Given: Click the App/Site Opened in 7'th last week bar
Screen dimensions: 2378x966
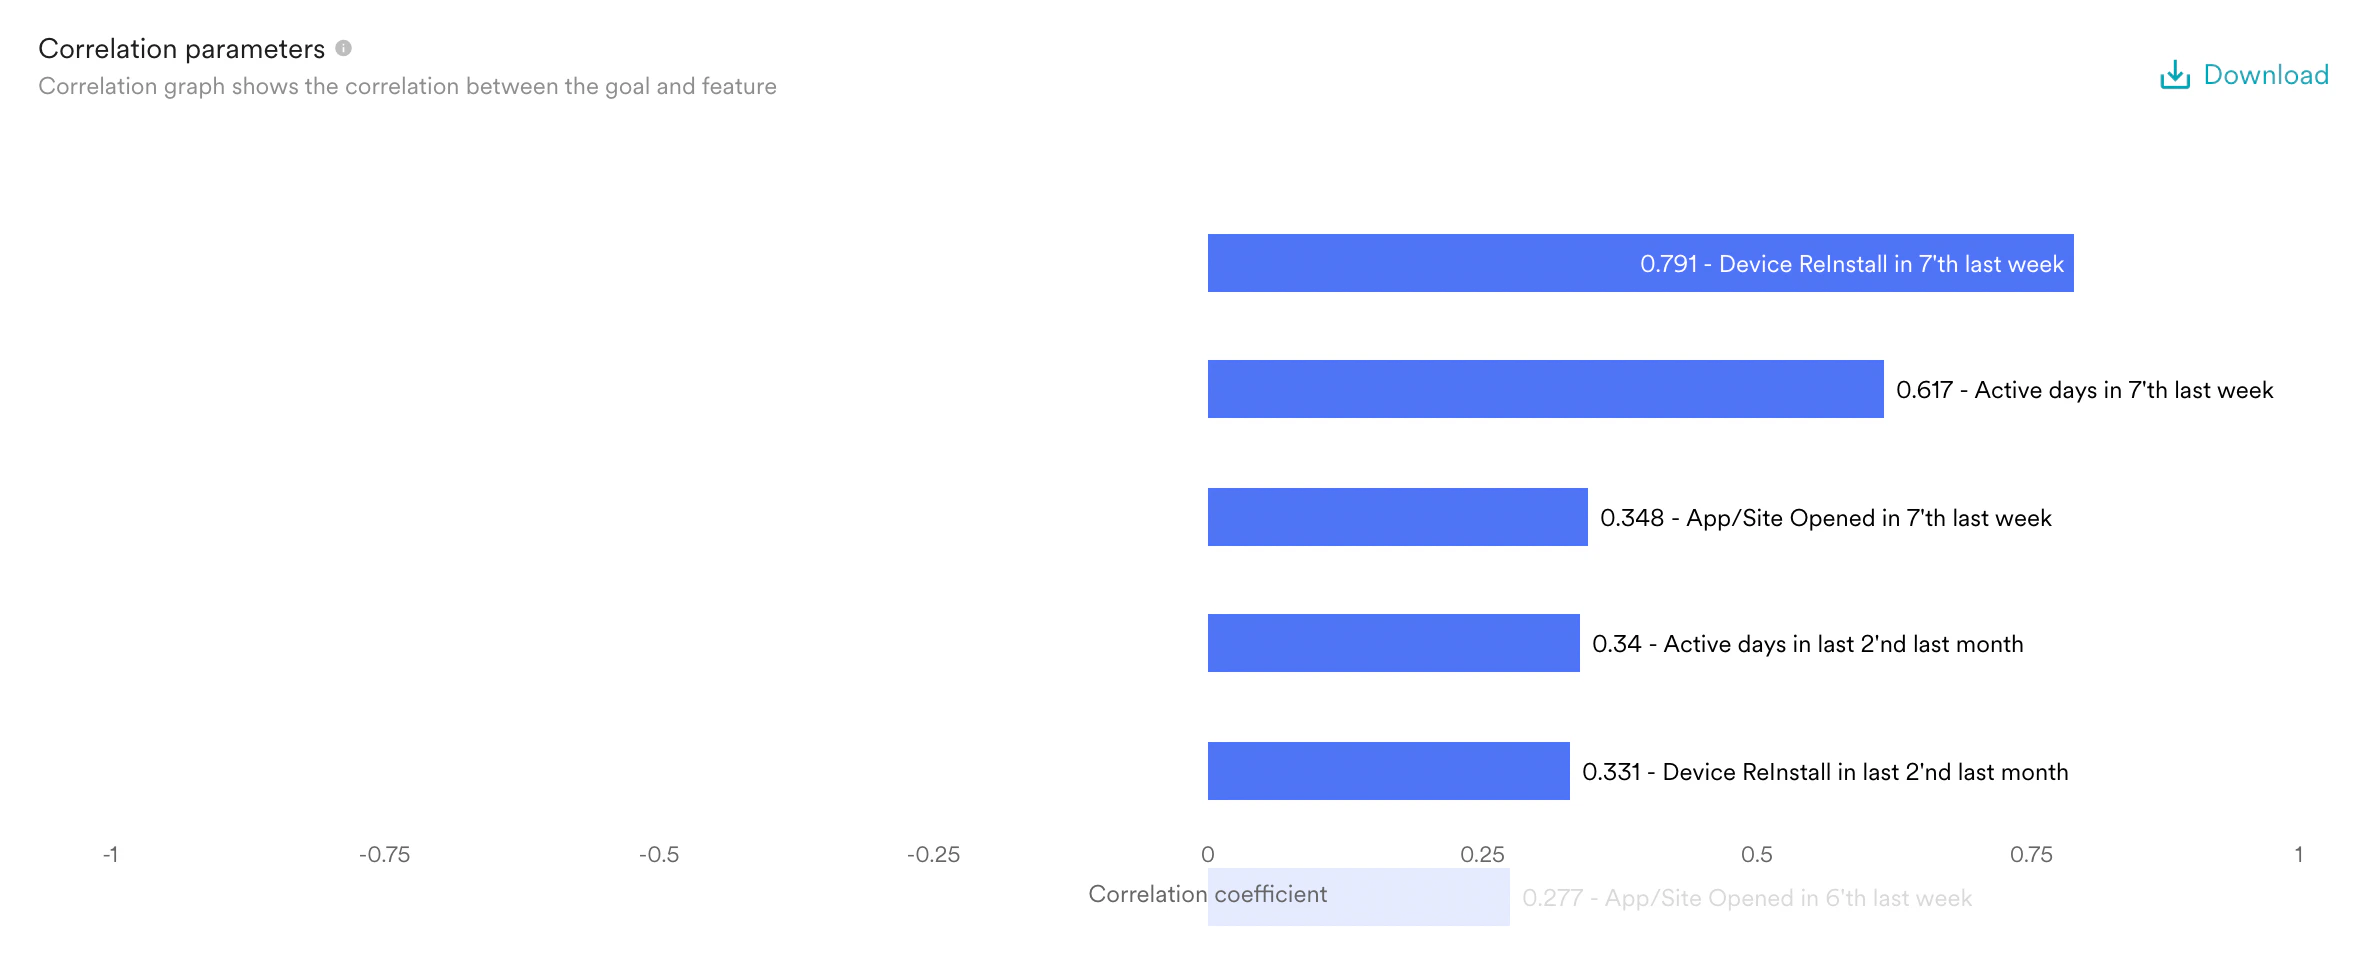Looking at the screenshot, I should click(x=1396, y=517).
